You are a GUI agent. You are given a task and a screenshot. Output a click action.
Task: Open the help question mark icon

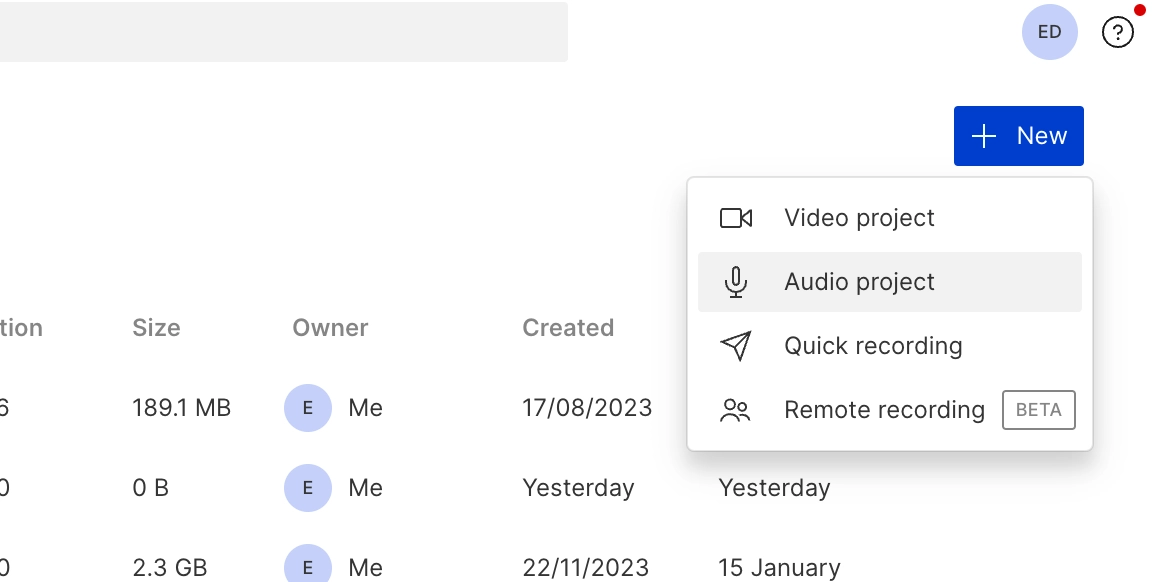coord(1117,31)
